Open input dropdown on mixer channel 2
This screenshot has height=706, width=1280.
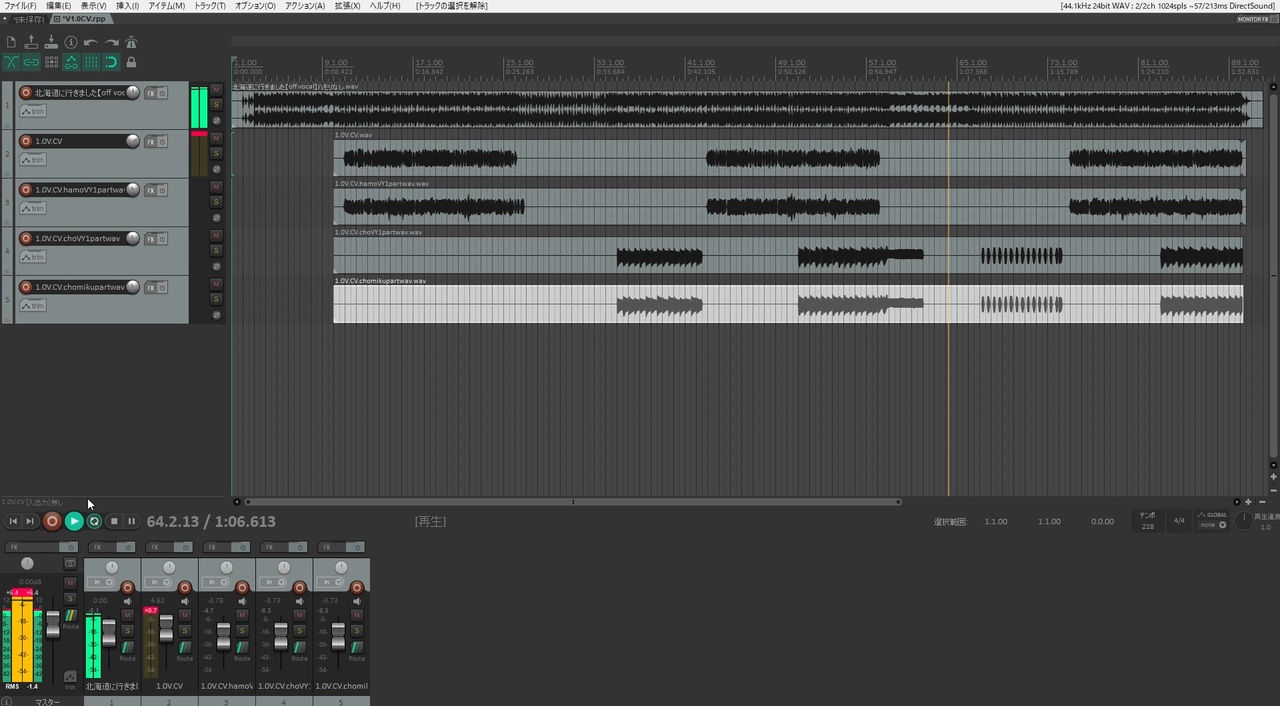click(x=158, y=582)
